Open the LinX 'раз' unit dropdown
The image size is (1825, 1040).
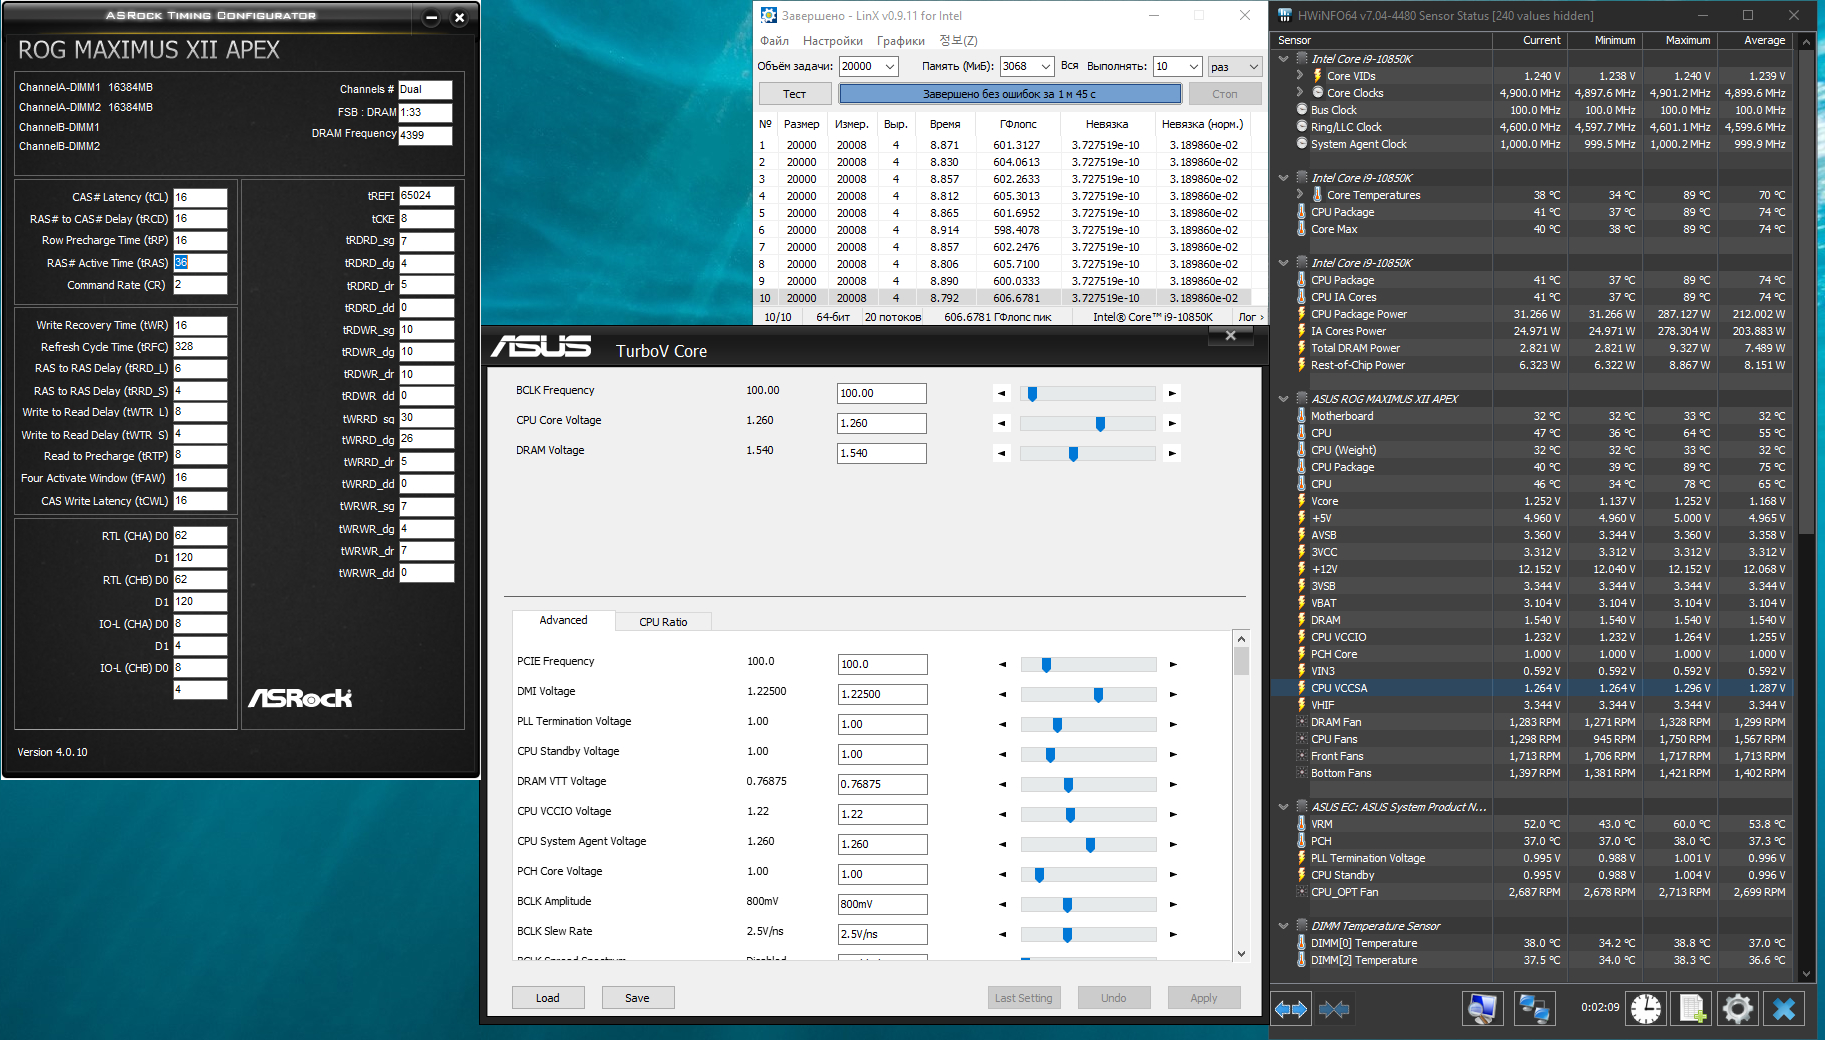tap(1235, 66)
